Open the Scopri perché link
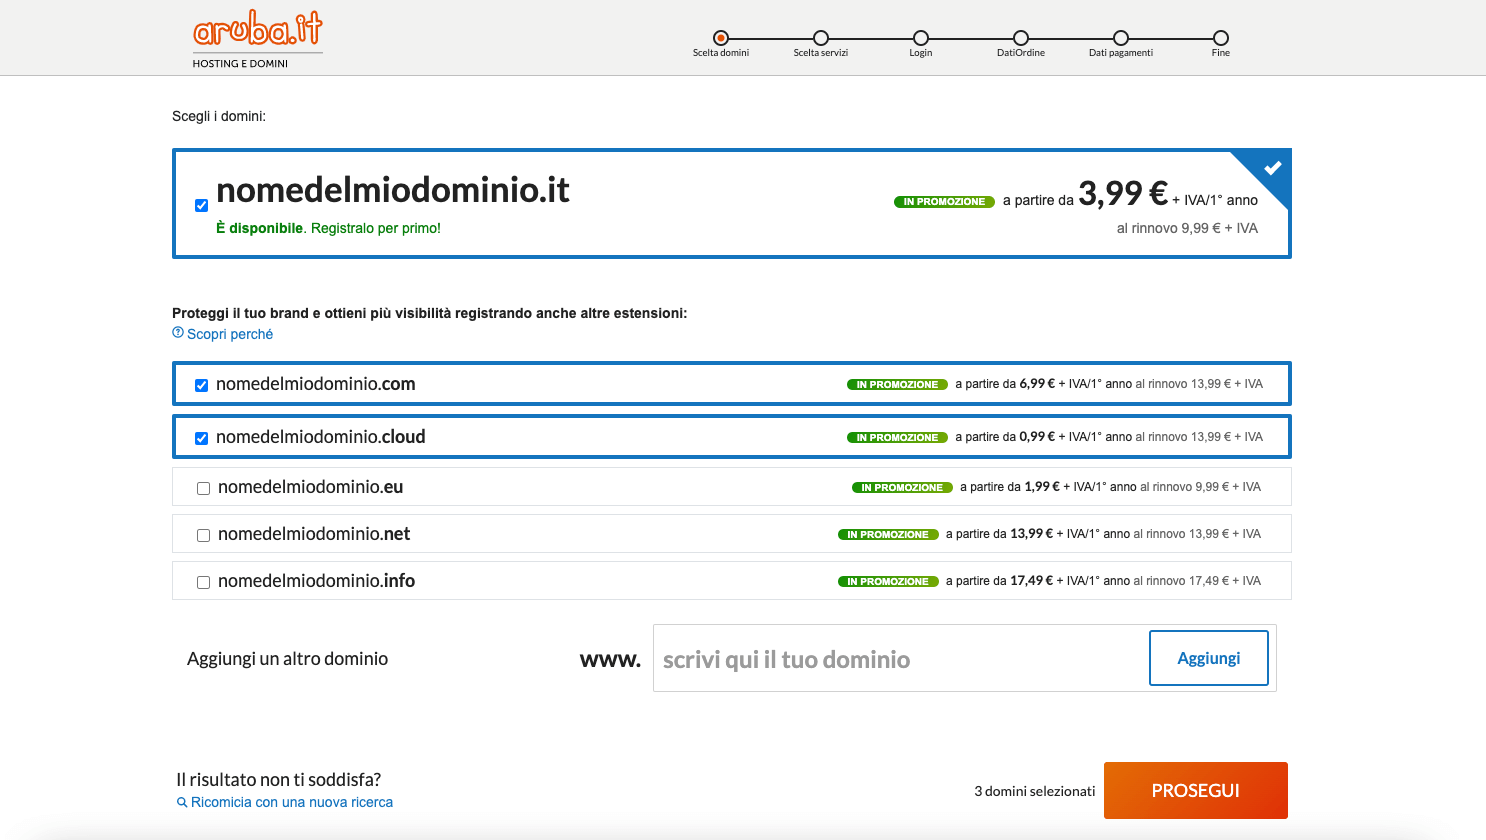Viewport: 1486px width, 840px height. coord(227,333)
